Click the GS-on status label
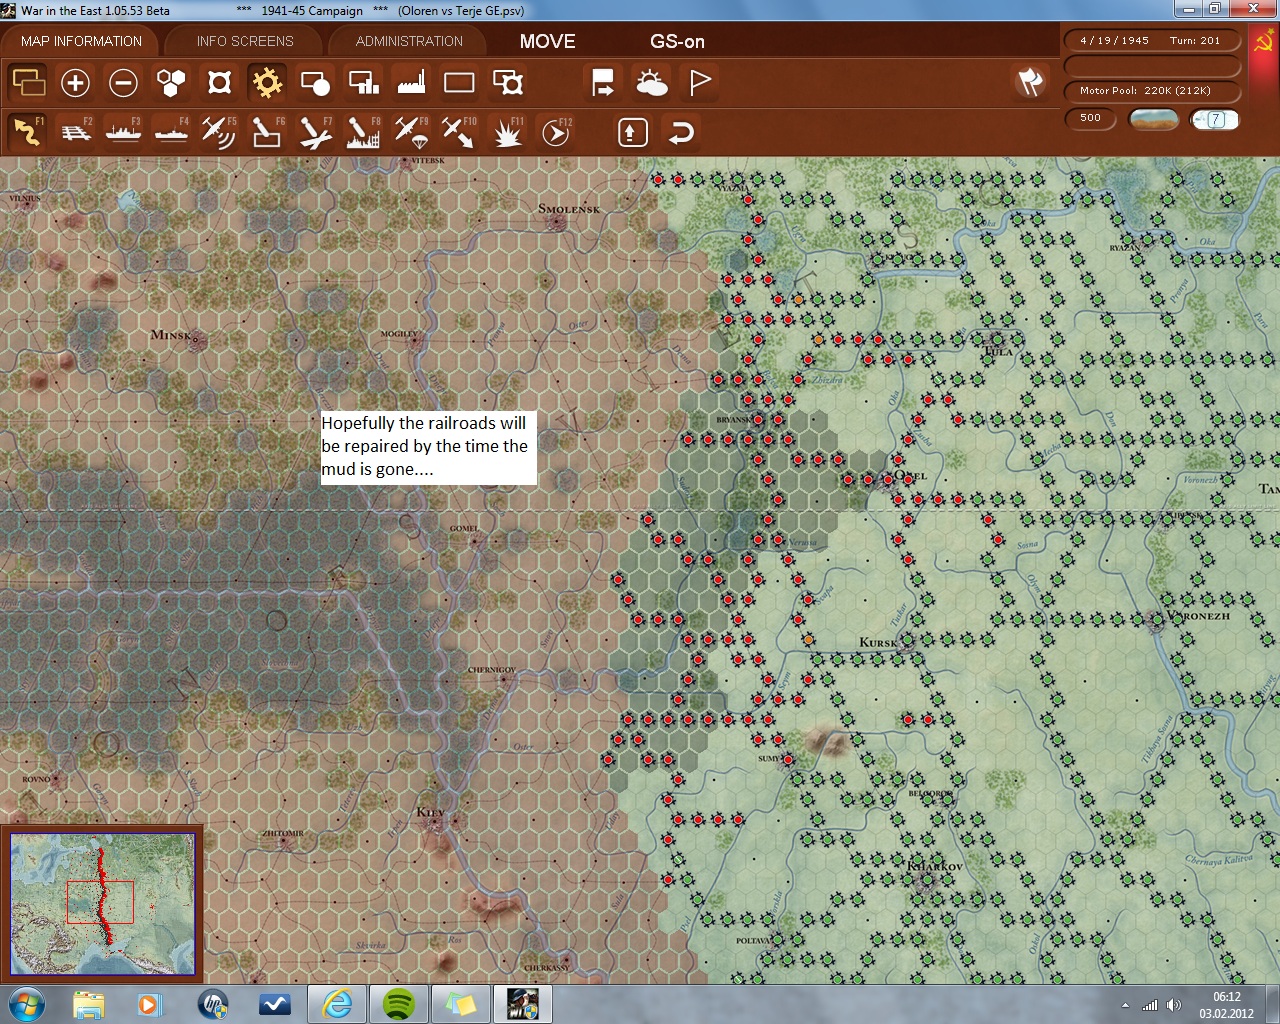The height and width of the screenshot is (1024, 1280). click(x=677, y=41)
